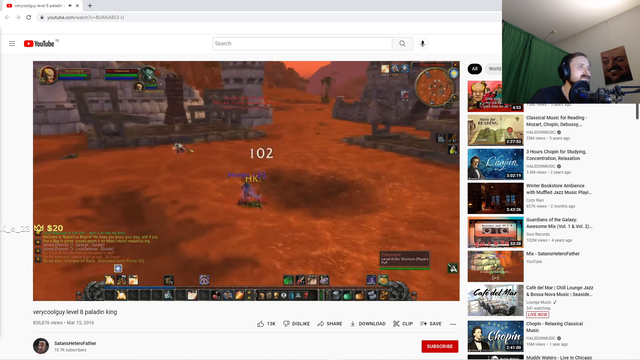Click the DOWNLOAD button
640x360 pixels.
[368, 324]
